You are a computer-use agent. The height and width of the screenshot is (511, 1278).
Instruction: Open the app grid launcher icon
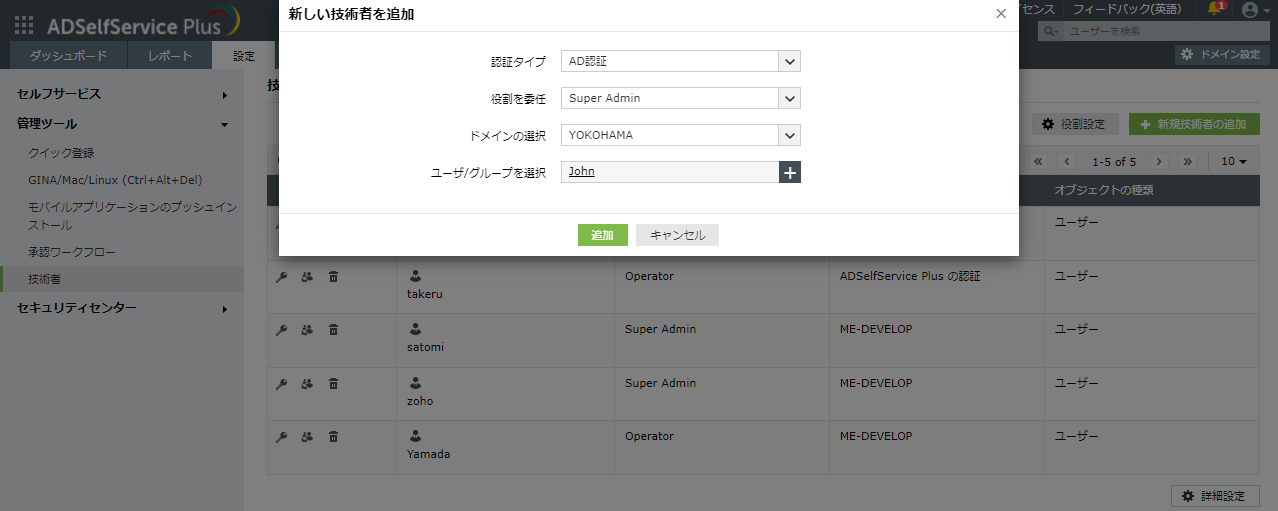tap(24, 25)
